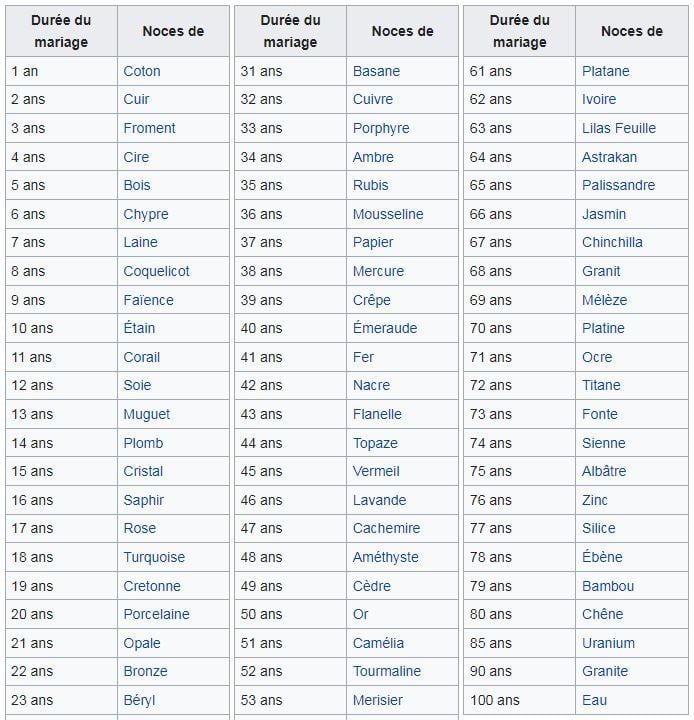Open the Basane link

pos(376,71)
